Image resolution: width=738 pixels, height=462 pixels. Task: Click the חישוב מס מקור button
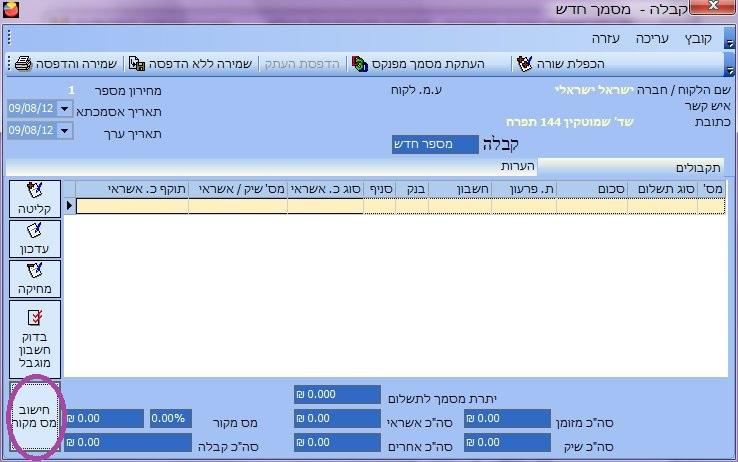(x=35, y=416)
